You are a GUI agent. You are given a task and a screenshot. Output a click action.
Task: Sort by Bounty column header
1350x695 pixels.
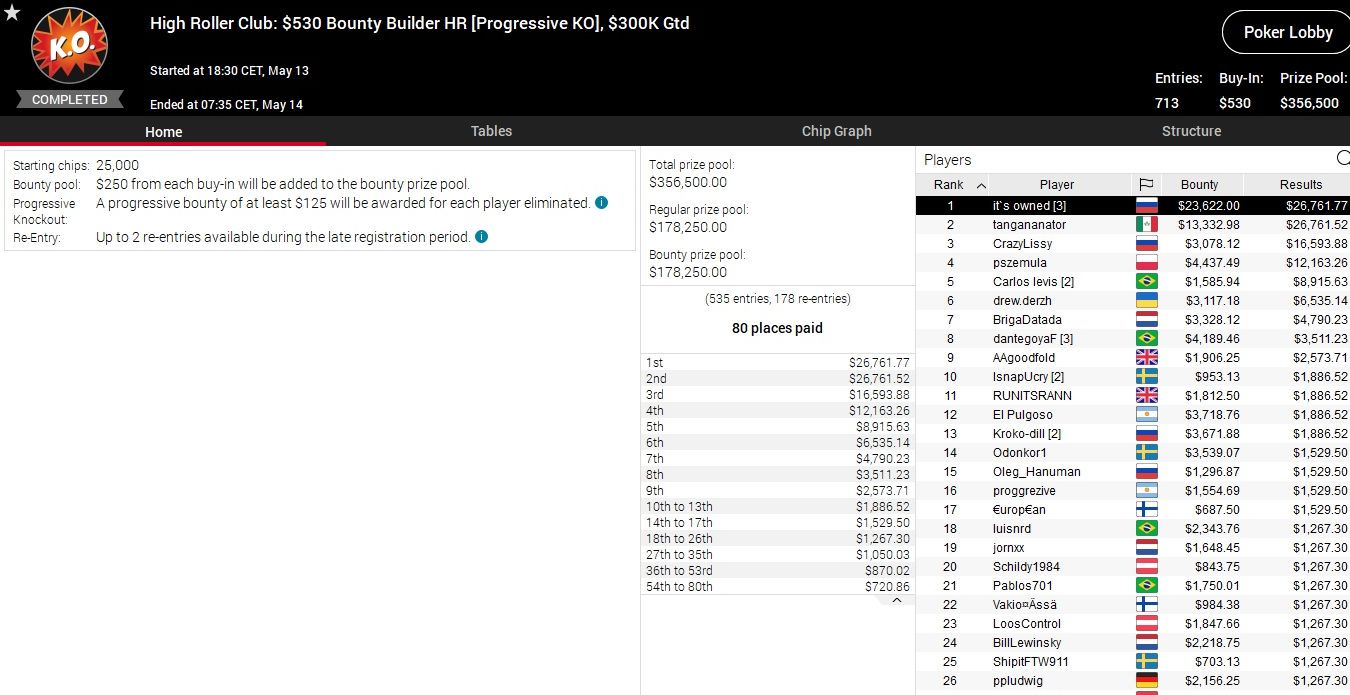(1199, 185)
